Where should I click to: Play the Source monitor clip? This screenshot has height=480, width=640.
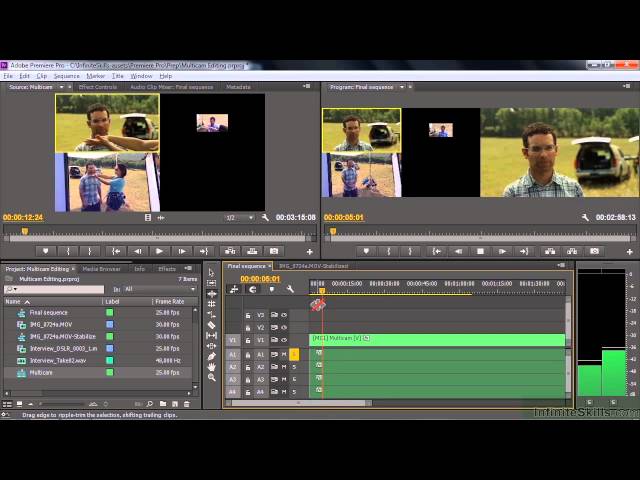[x=160, y=251]
